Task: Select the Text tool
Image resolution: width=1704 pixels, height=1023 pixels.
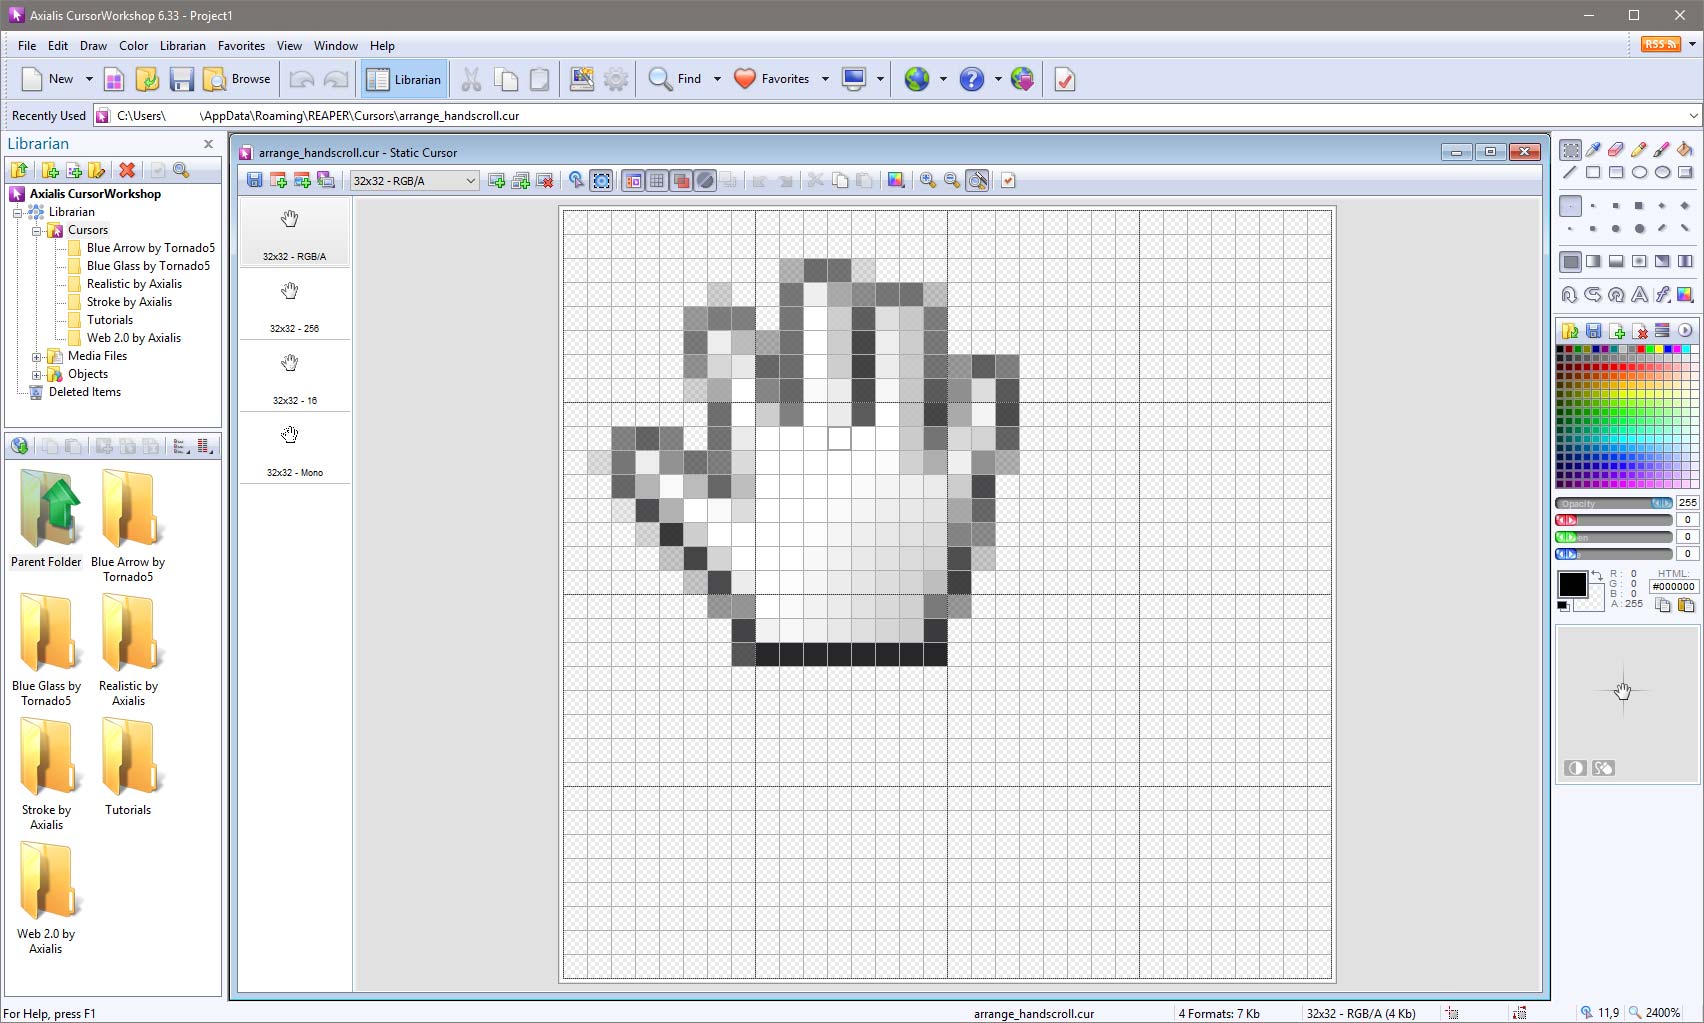Action: (x=1639, y=294)
